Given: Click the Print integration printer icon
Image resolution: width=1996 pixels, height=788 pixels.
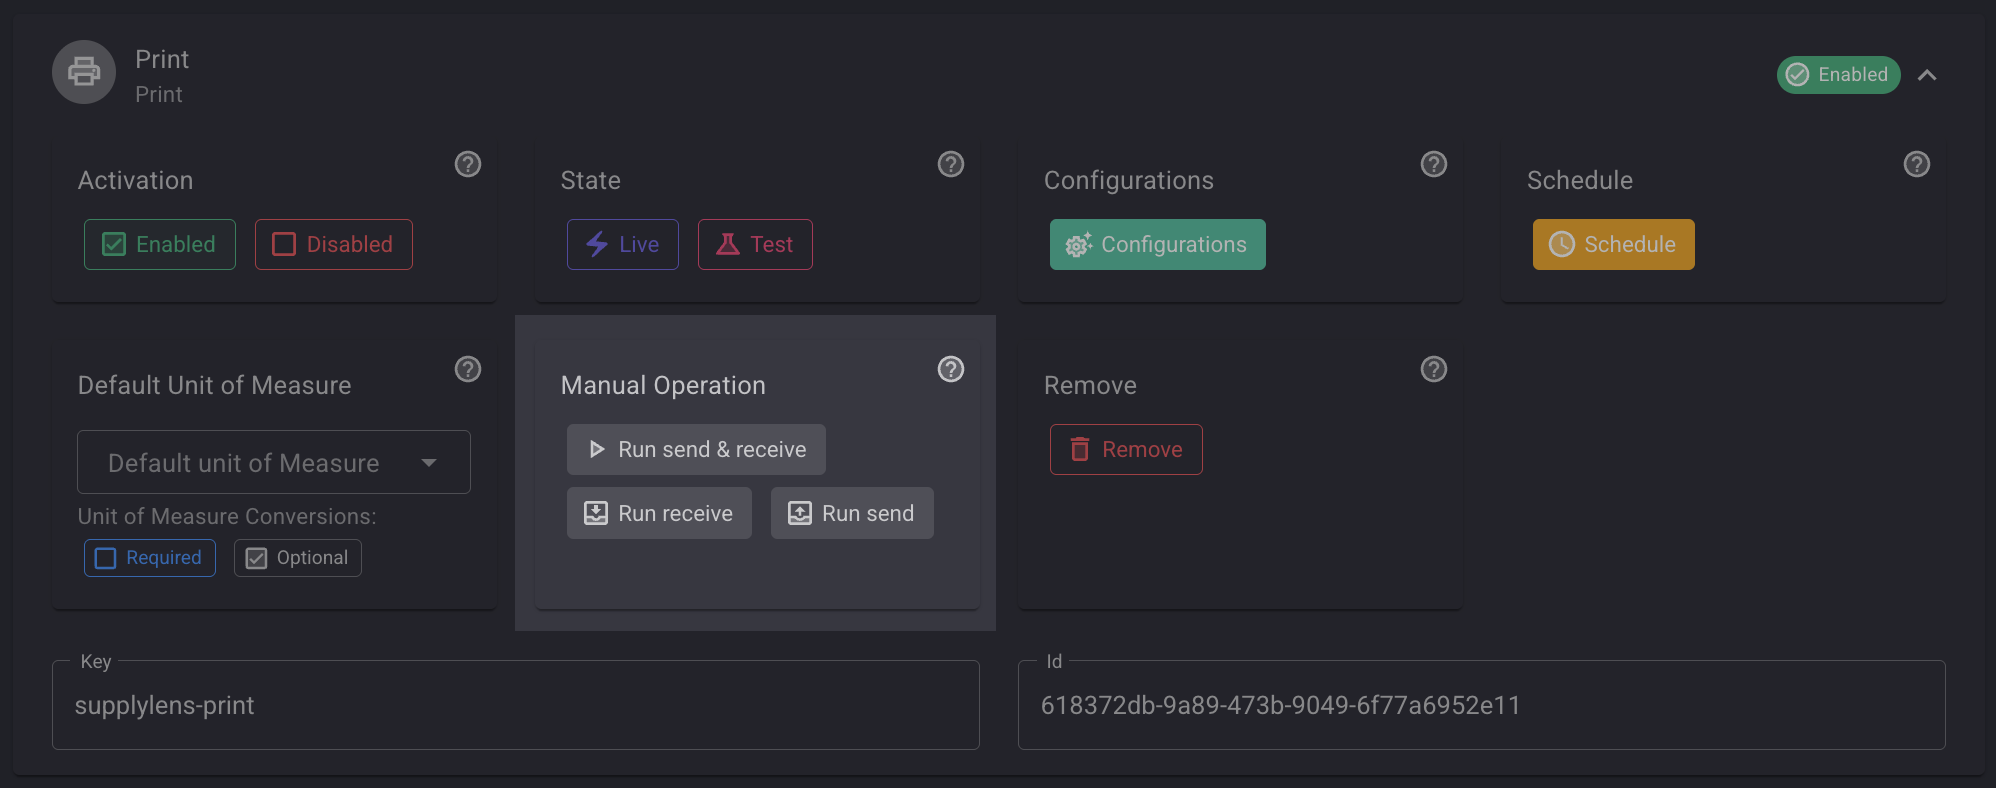Looking at the screenshot, I should (x=84, y=72).
